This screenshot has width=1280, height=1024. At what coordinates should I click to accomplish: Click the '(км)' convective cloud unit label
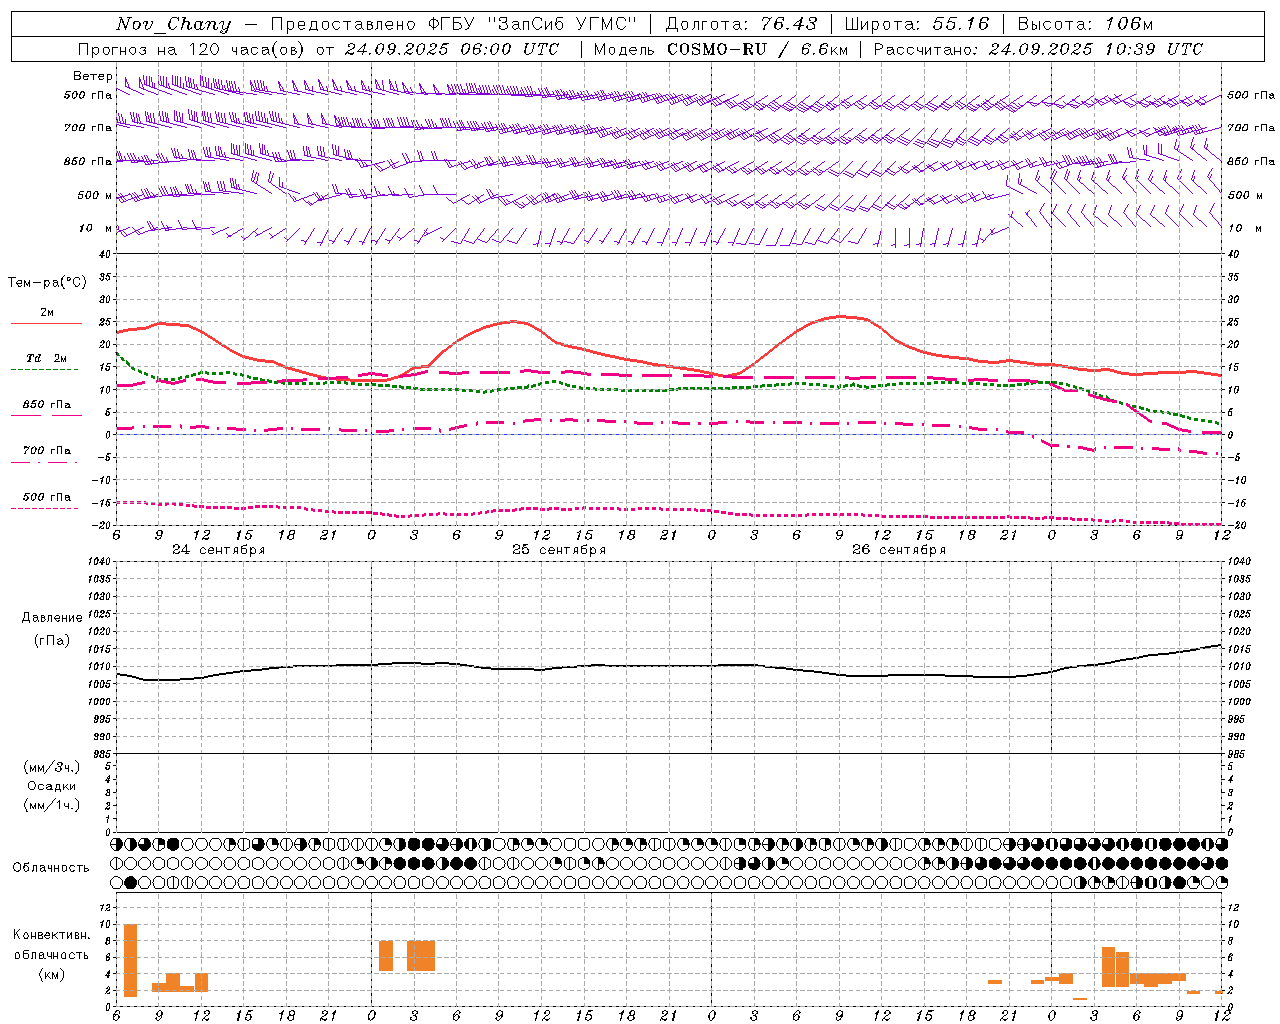tap(52, 974)
